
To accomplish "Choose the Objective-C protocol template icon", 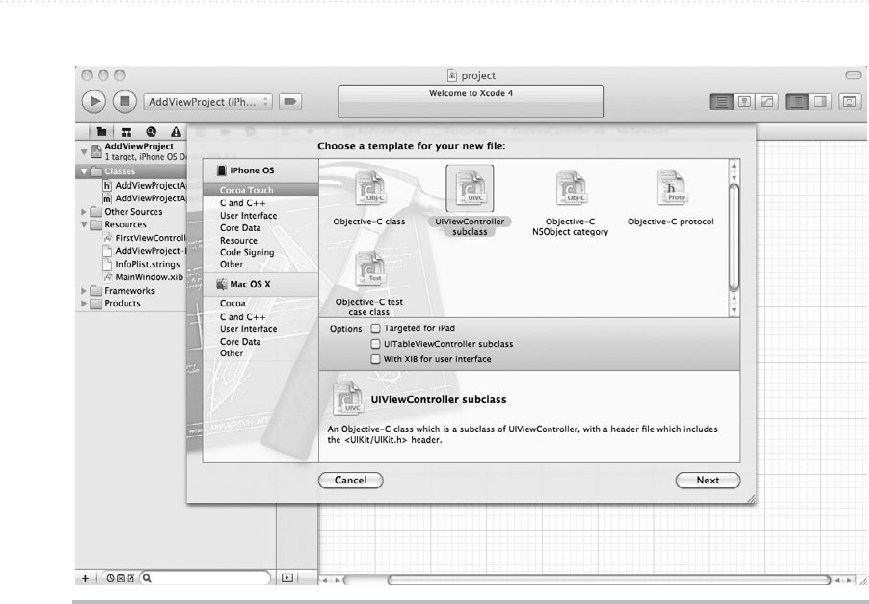I will click(x=671, y=188).
